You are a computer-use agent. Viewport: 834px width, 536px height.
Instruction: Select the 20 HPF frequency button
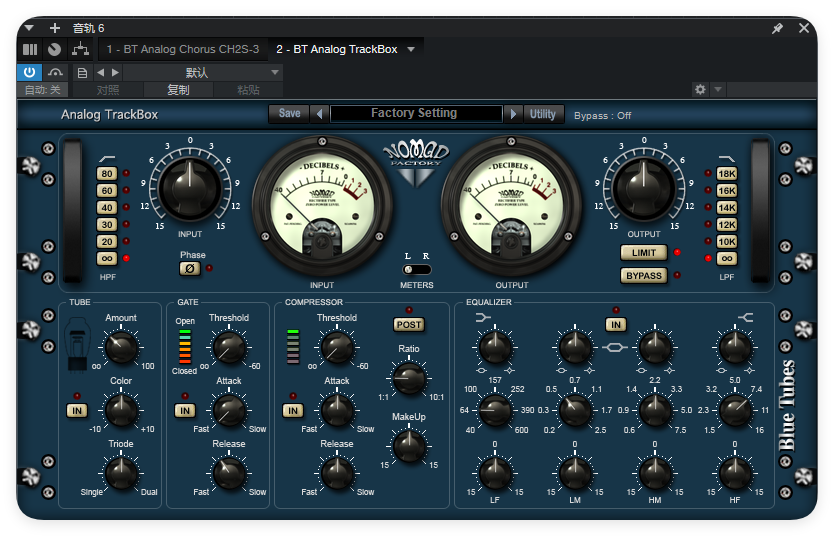coord(107,241)
